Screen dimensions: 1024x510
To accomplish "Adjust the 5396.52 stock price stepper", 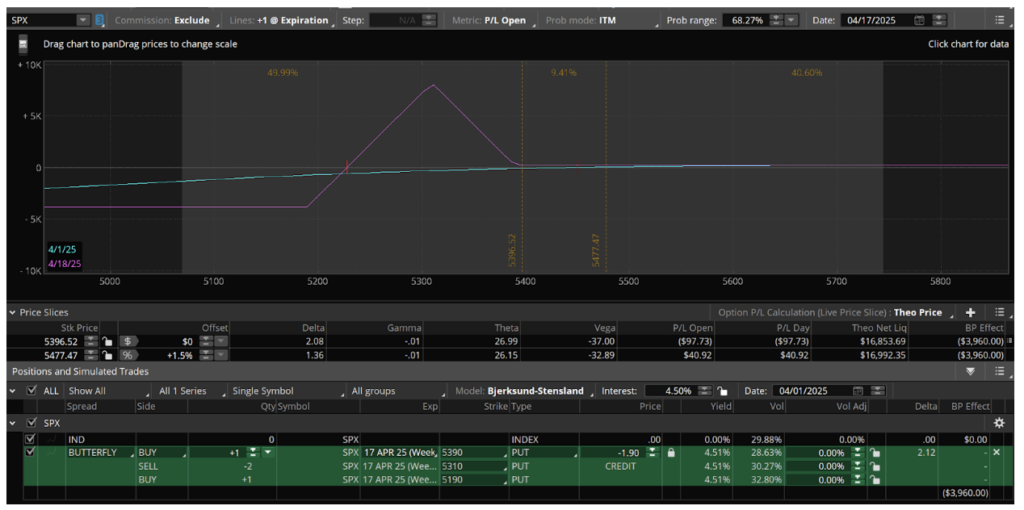I will [89, 341].
